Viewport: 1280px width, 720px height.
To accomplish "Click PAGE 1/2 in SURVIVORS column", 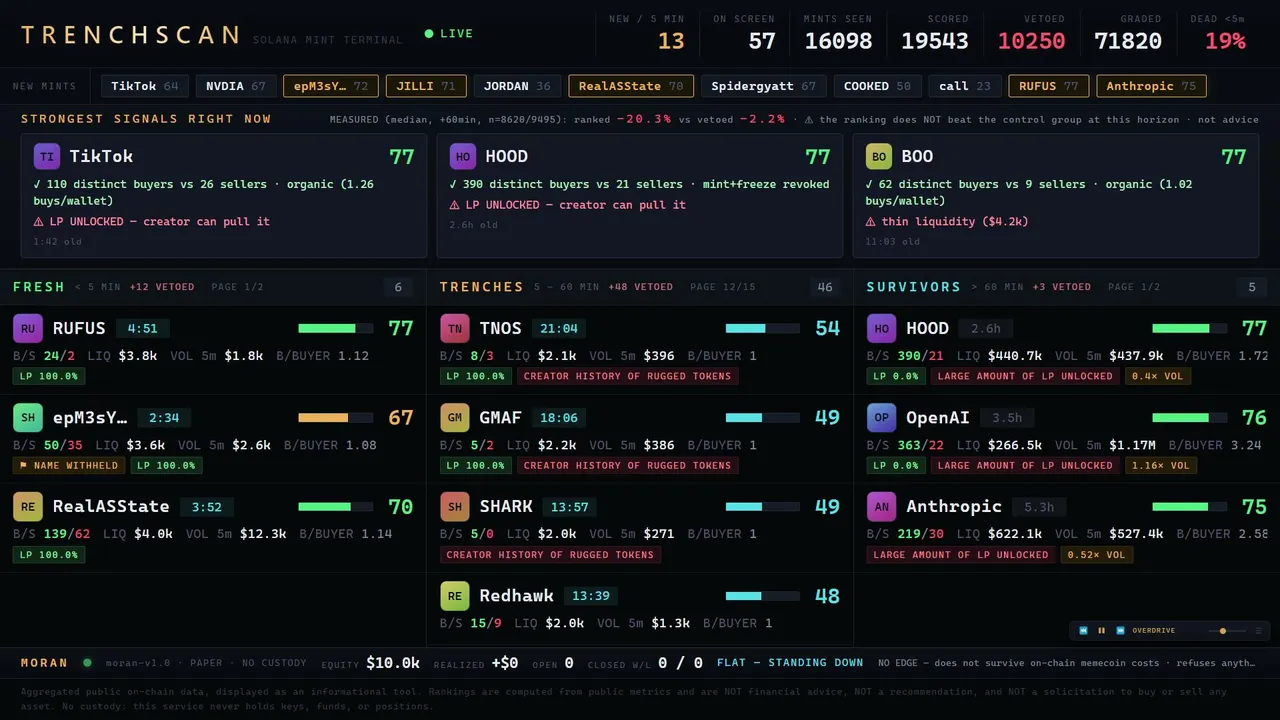I will click(x=1134, y=287).
